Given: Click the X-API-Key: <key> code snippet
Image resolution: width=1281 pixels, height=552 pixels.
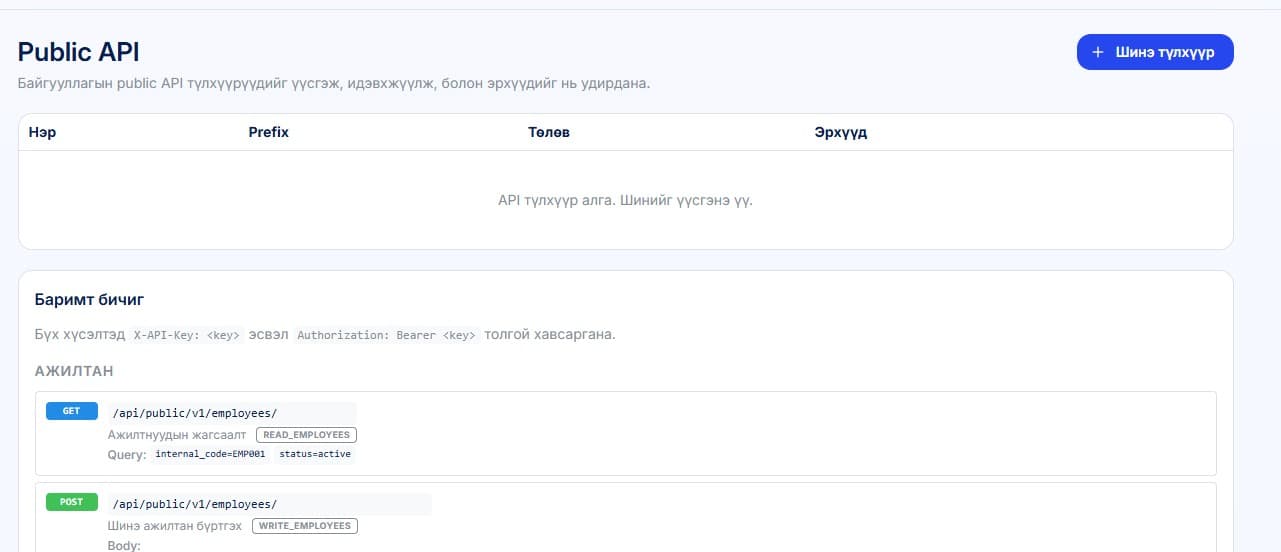Looking at the screenshot, I should pyautogui.click(x=187, y=335).
